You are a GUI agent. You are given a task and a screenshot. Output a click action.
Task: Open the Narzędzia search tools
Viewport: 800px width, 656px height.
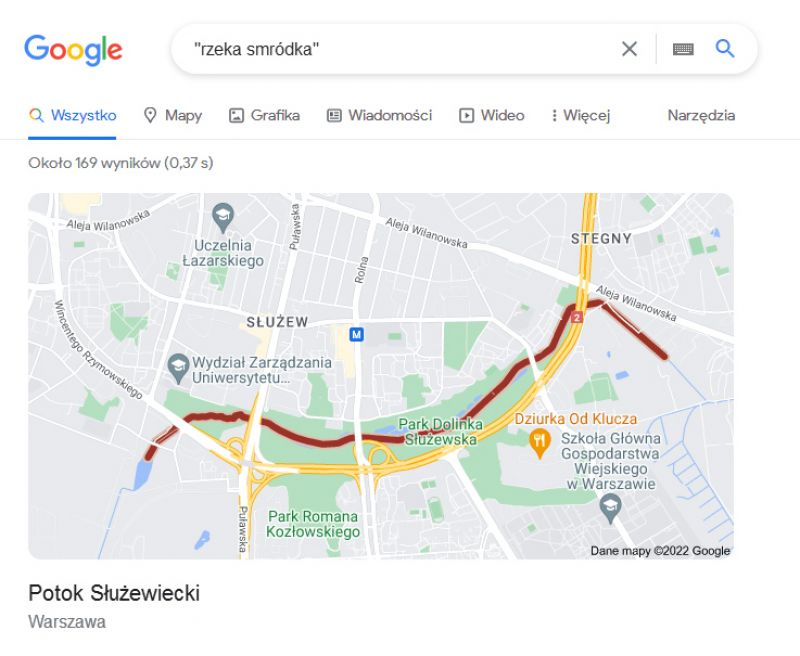pos(701,115)
